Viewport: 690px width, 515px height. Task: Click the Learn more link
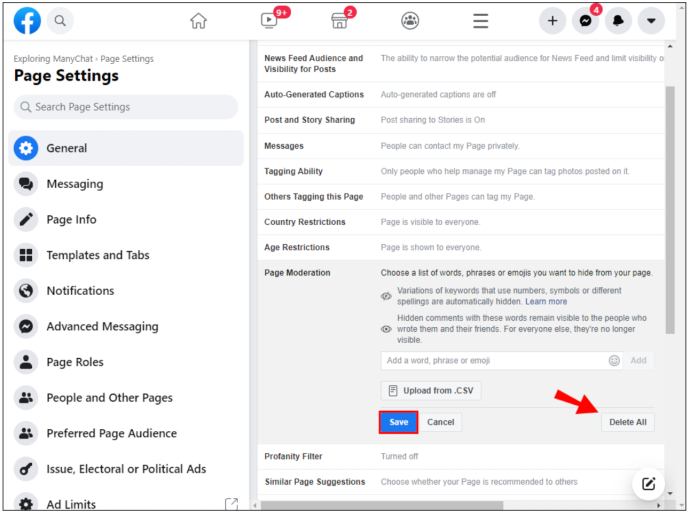tap(546, 302)
